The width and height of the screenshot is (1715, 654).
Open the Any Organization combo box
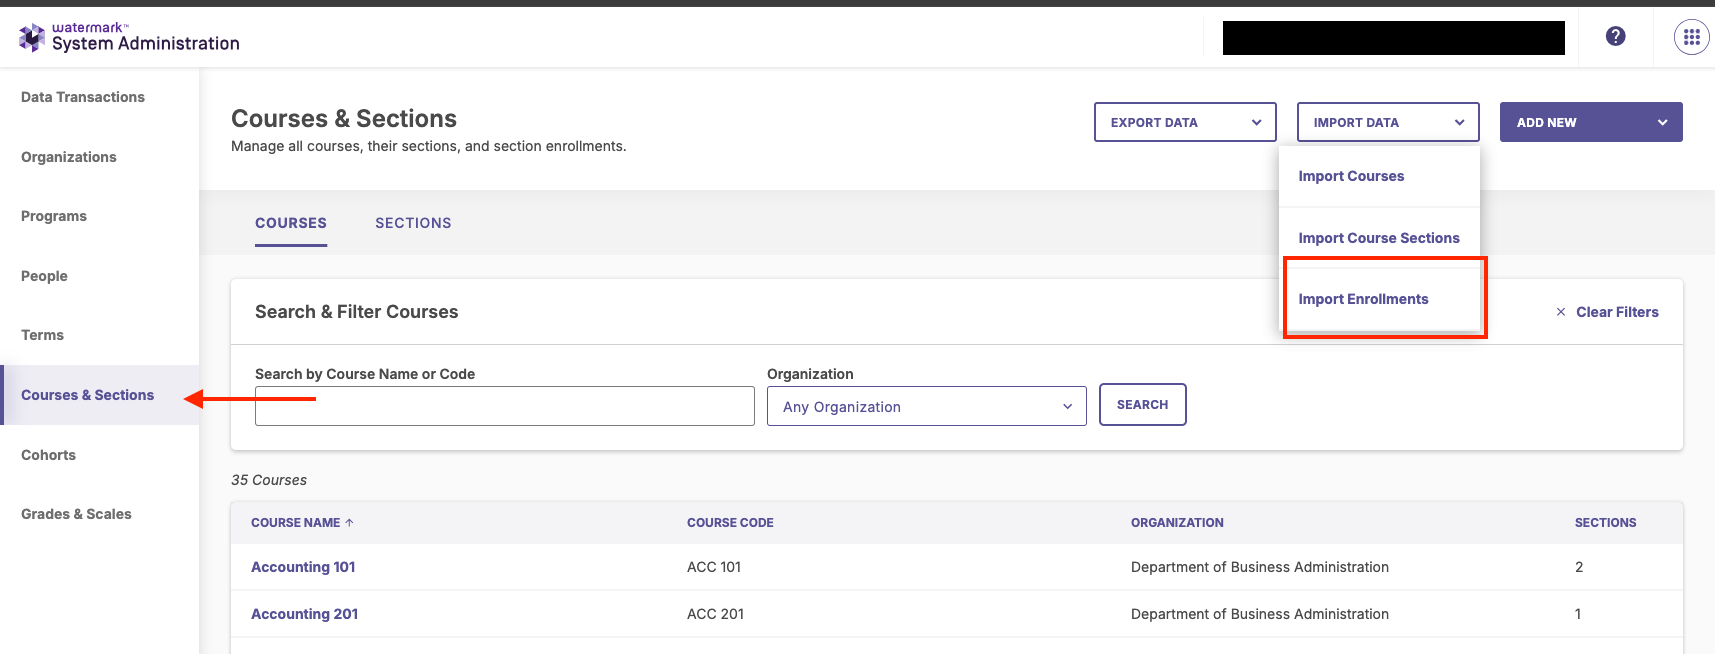(926, 406)
